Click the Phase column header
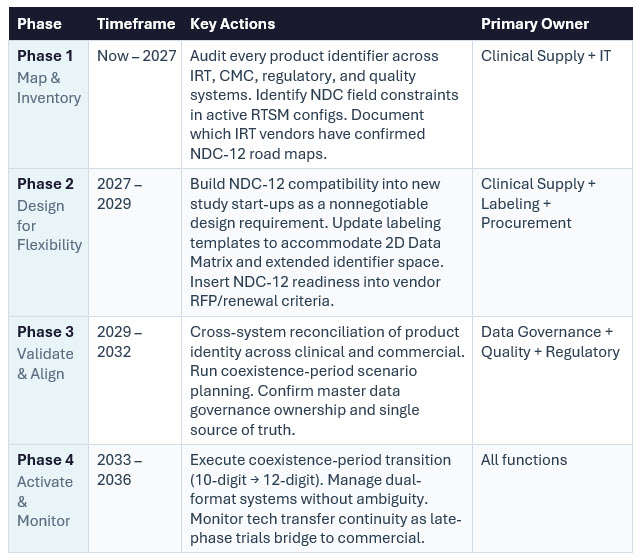636x558 pixels. [39, 23]
